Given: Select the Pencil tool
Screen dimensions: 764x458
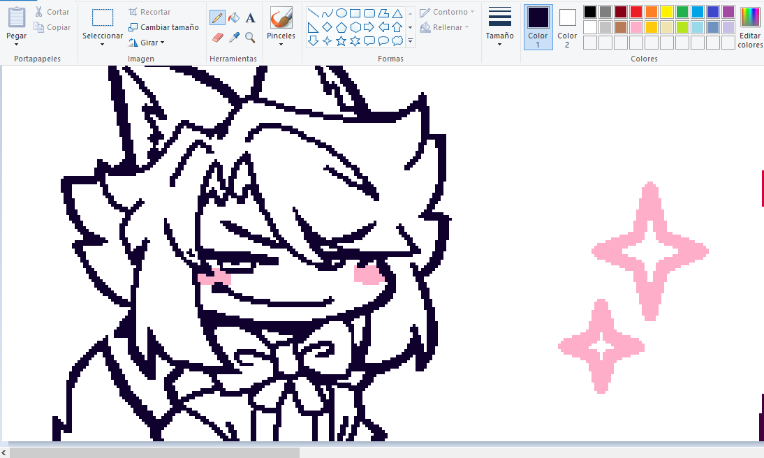Looking at the screenshot, I should coord(217,18).
